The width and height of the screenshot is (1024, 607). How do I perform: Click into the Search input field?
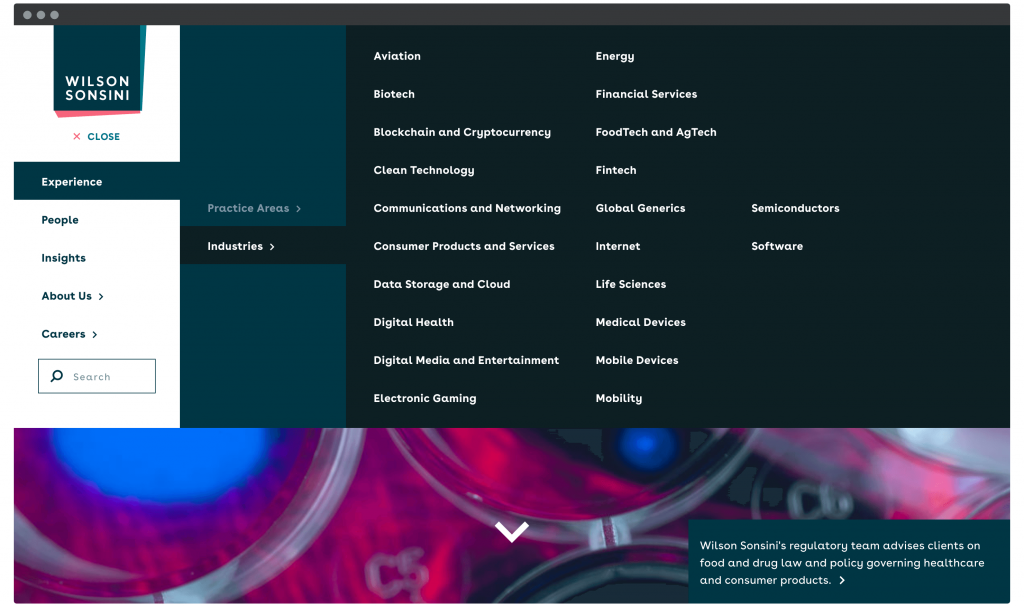(97, 376)
